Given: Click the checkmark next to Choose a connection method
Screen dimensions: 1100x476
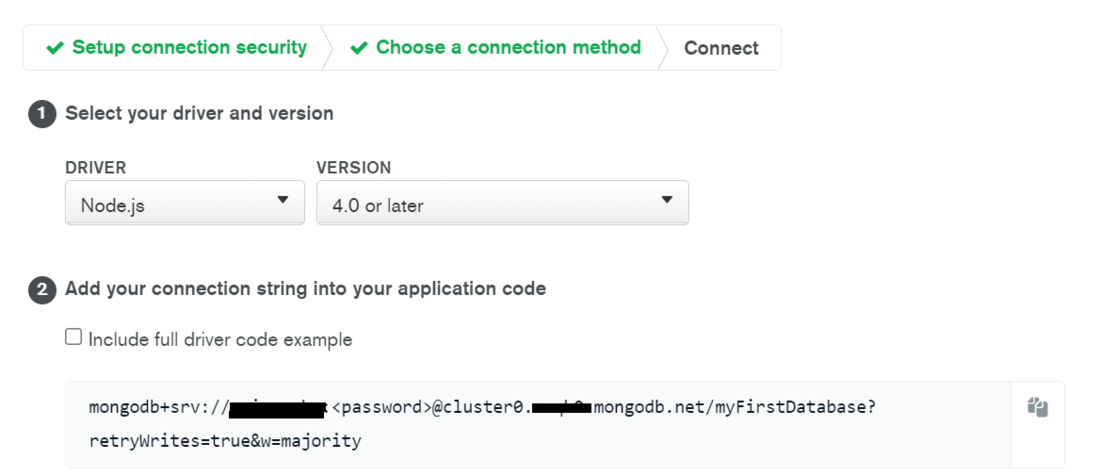Looking at the screenshot, I should [359, 48].
